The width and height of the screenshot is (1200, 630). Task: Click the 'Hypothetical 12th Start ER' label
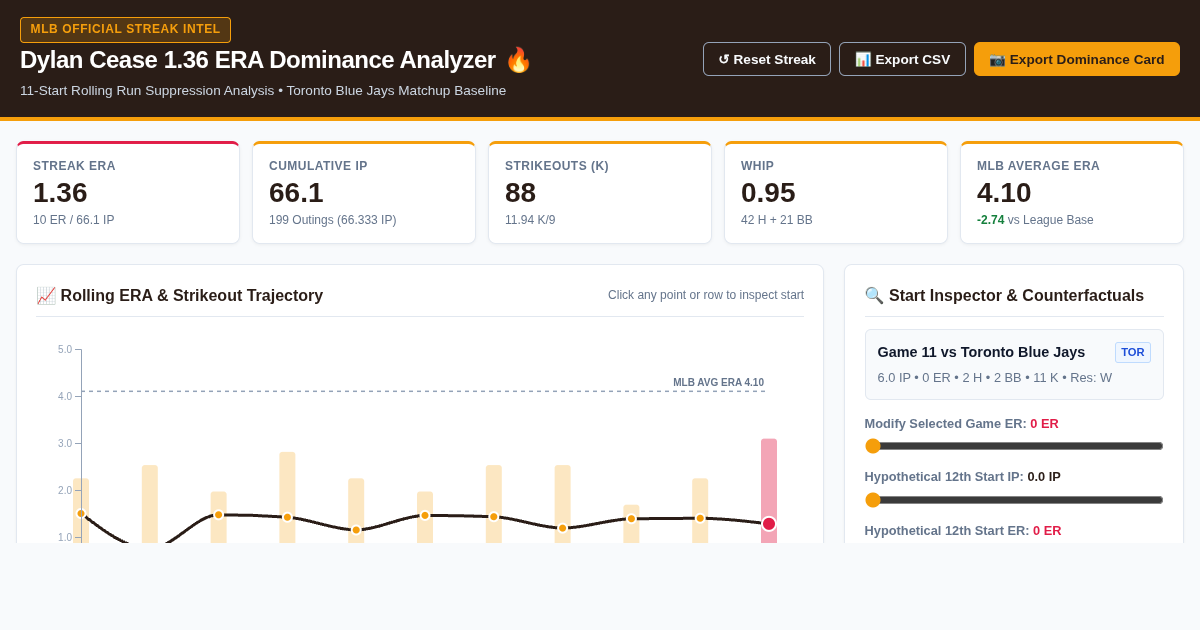(963, 531)
